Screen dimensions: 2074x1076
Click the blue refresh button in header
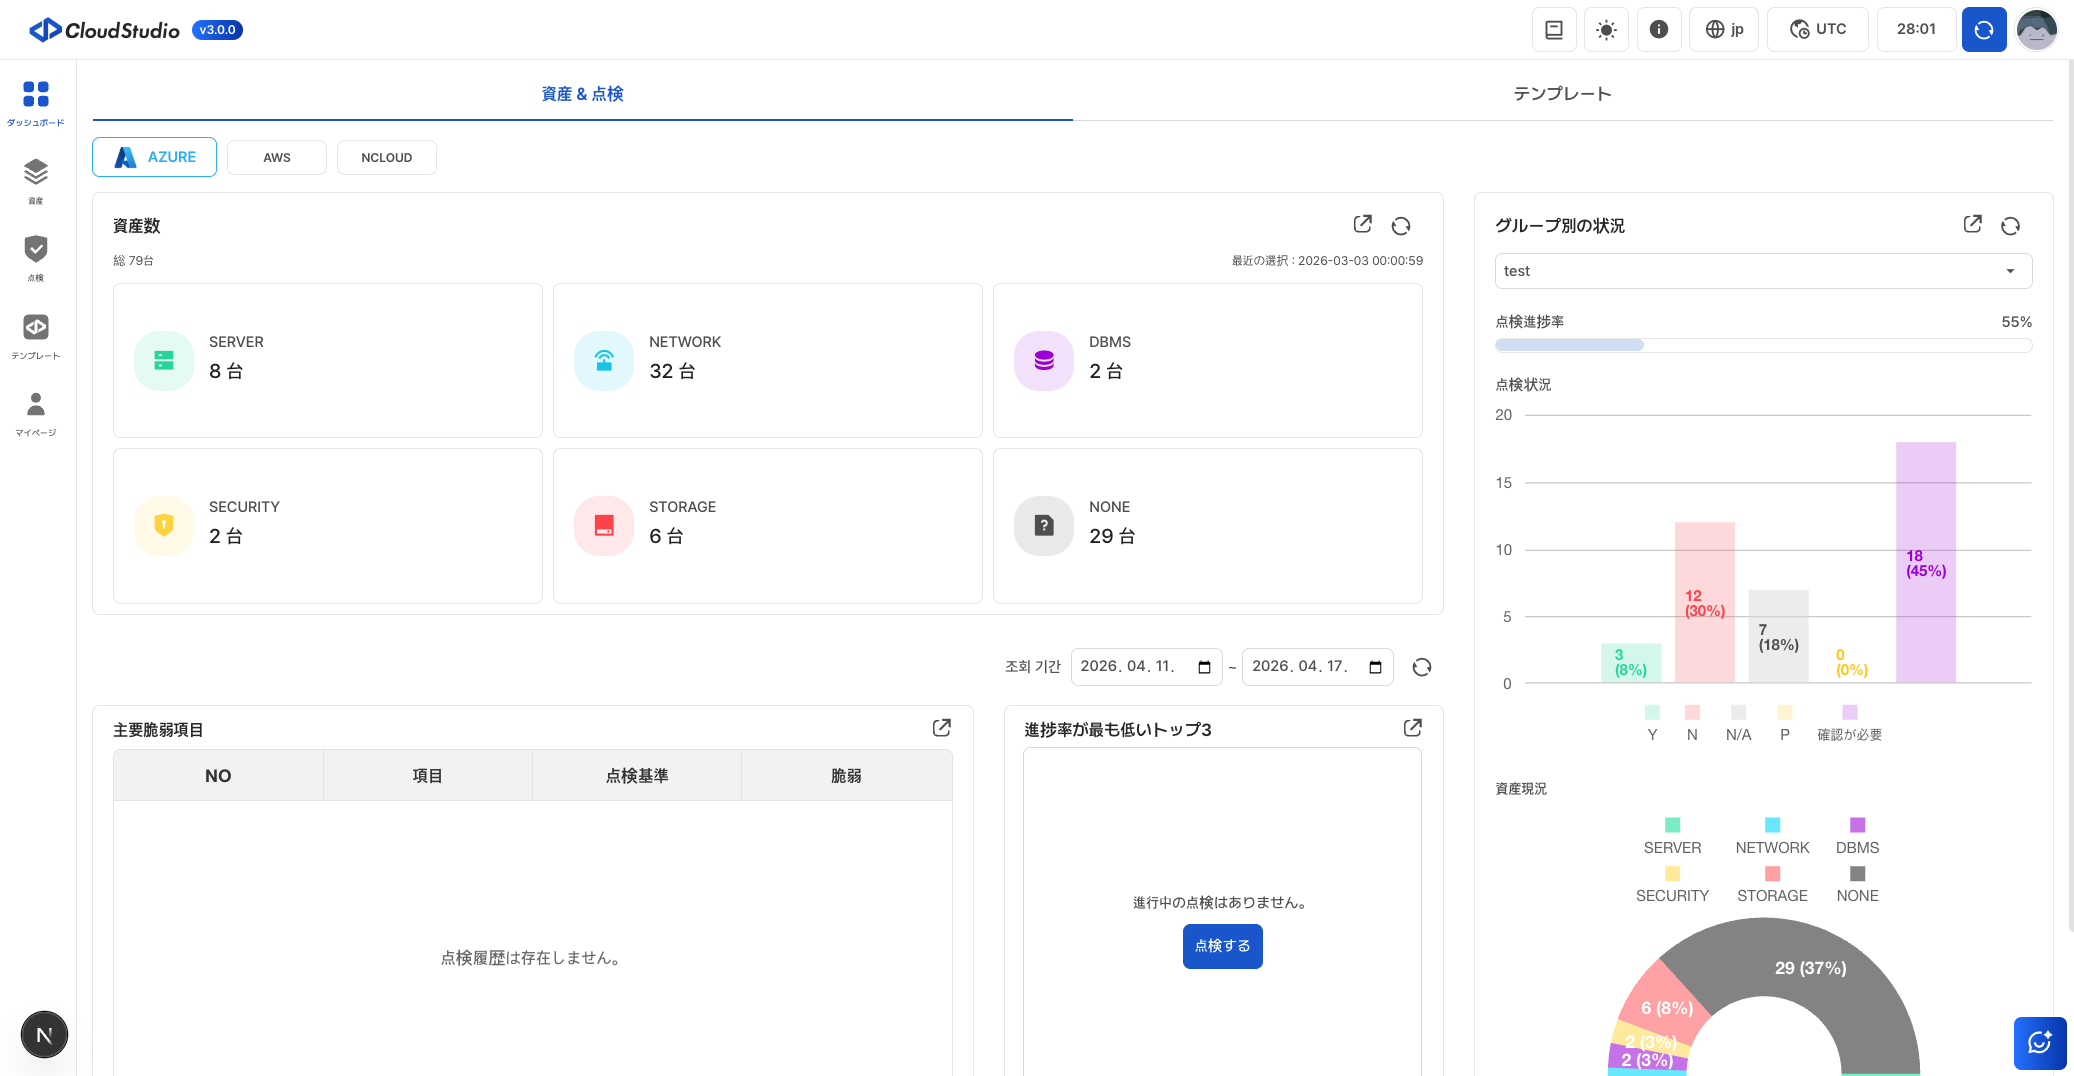point(1983,29)
